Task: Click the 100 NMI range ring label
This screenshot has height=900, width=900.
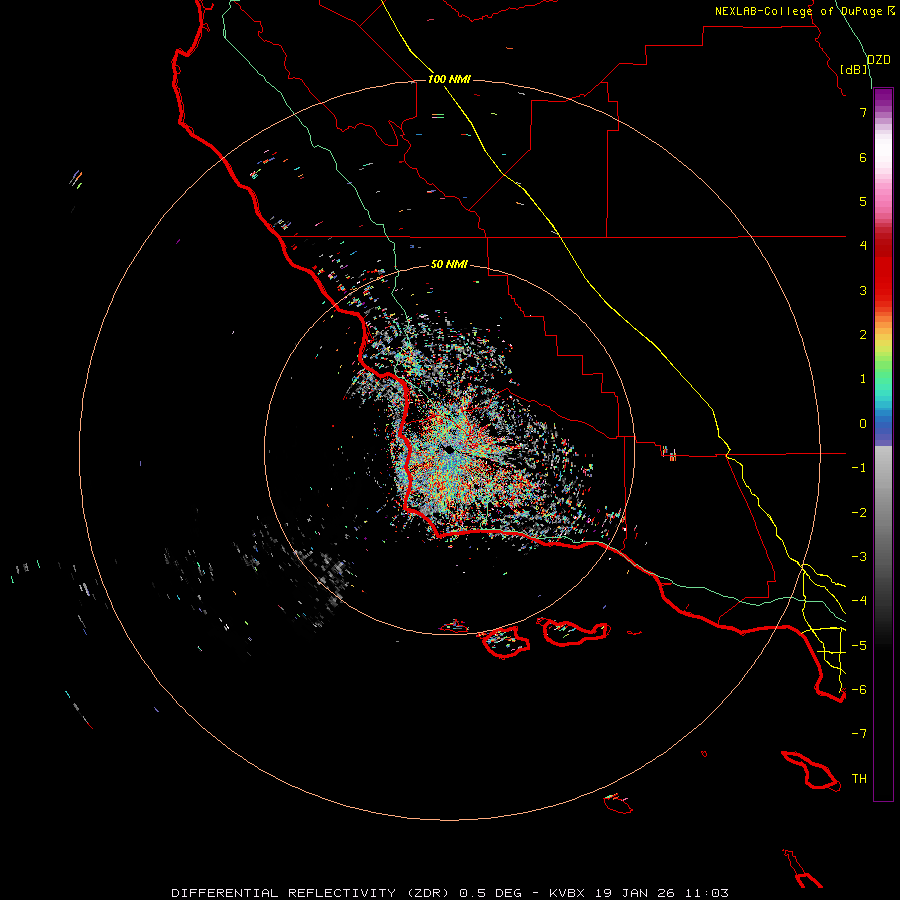Action: (449, 79)
